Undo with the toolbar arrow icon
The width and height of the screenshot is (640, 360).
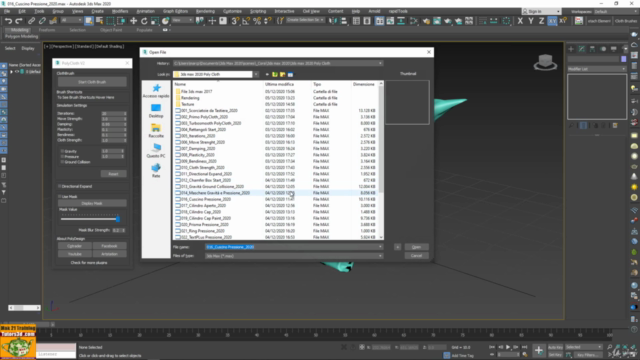[x=8, y=21]
